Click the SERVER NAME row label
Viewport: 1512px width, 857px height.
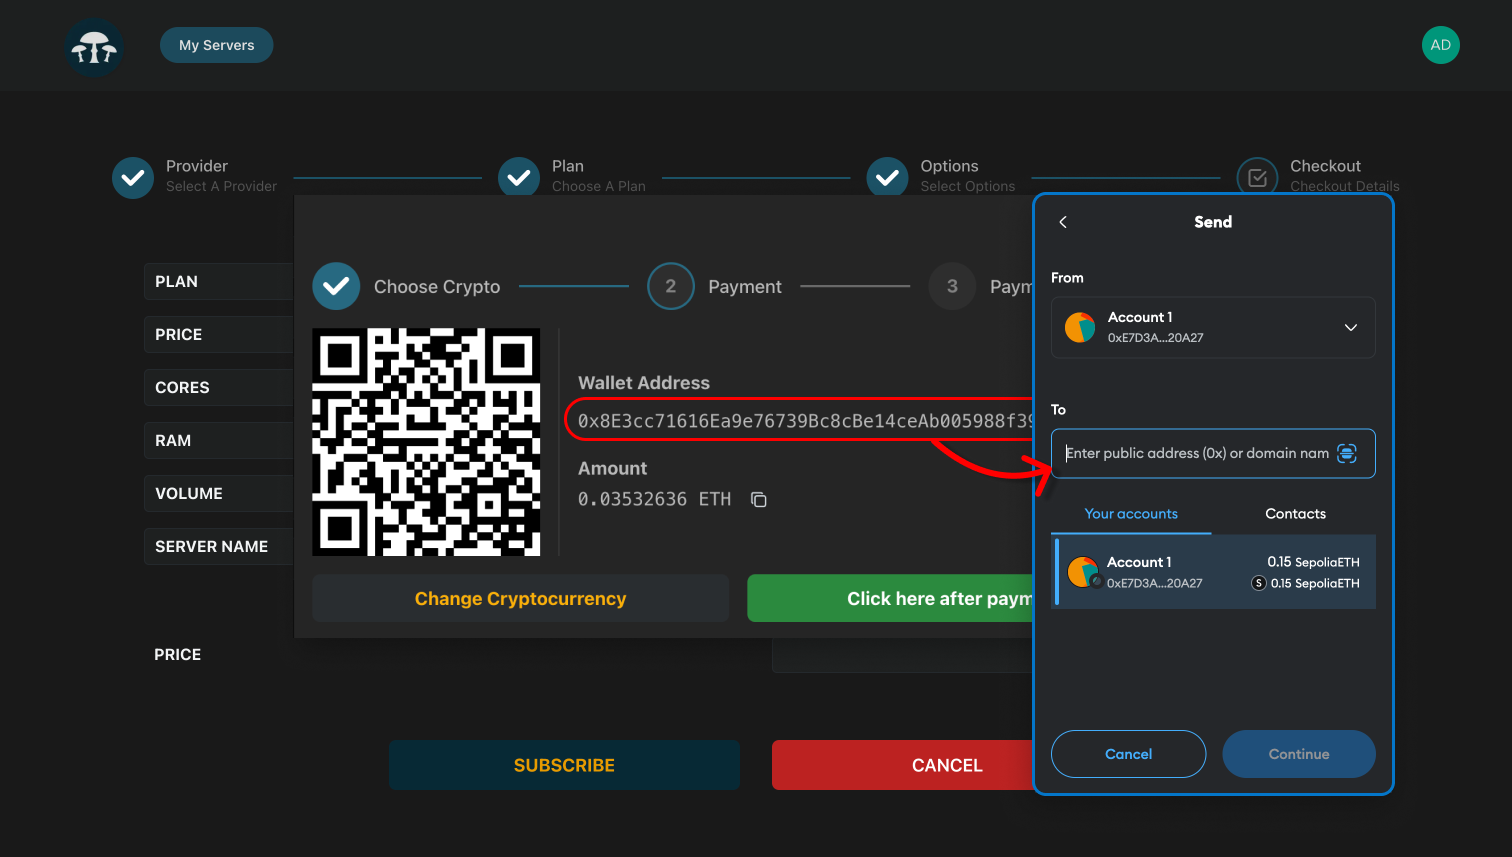click(211, 547)
